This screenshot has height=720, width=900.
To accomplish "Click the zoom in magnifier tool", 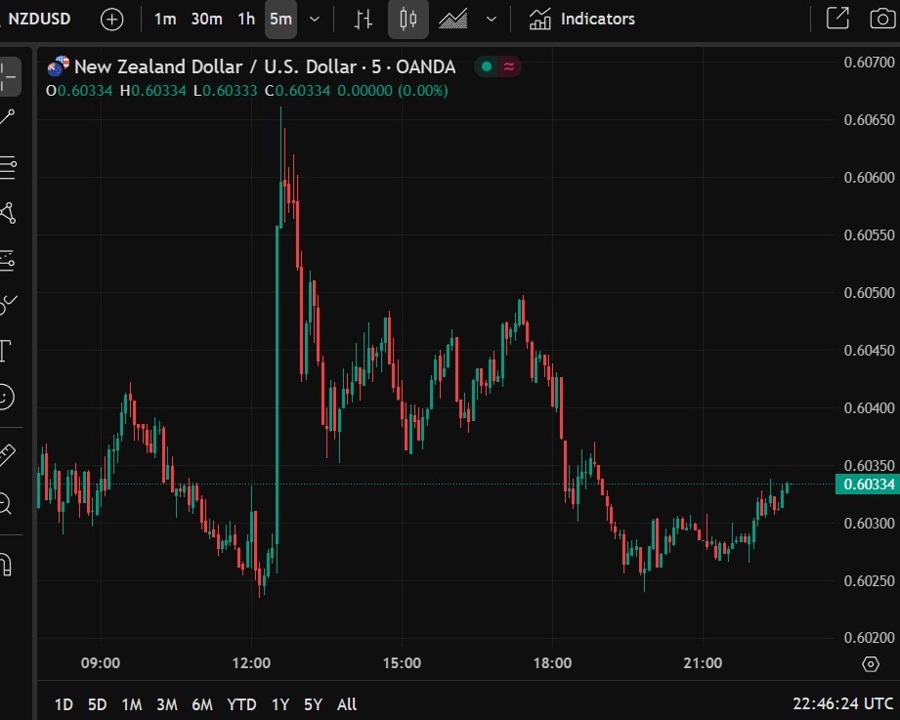I will point(6,503).
